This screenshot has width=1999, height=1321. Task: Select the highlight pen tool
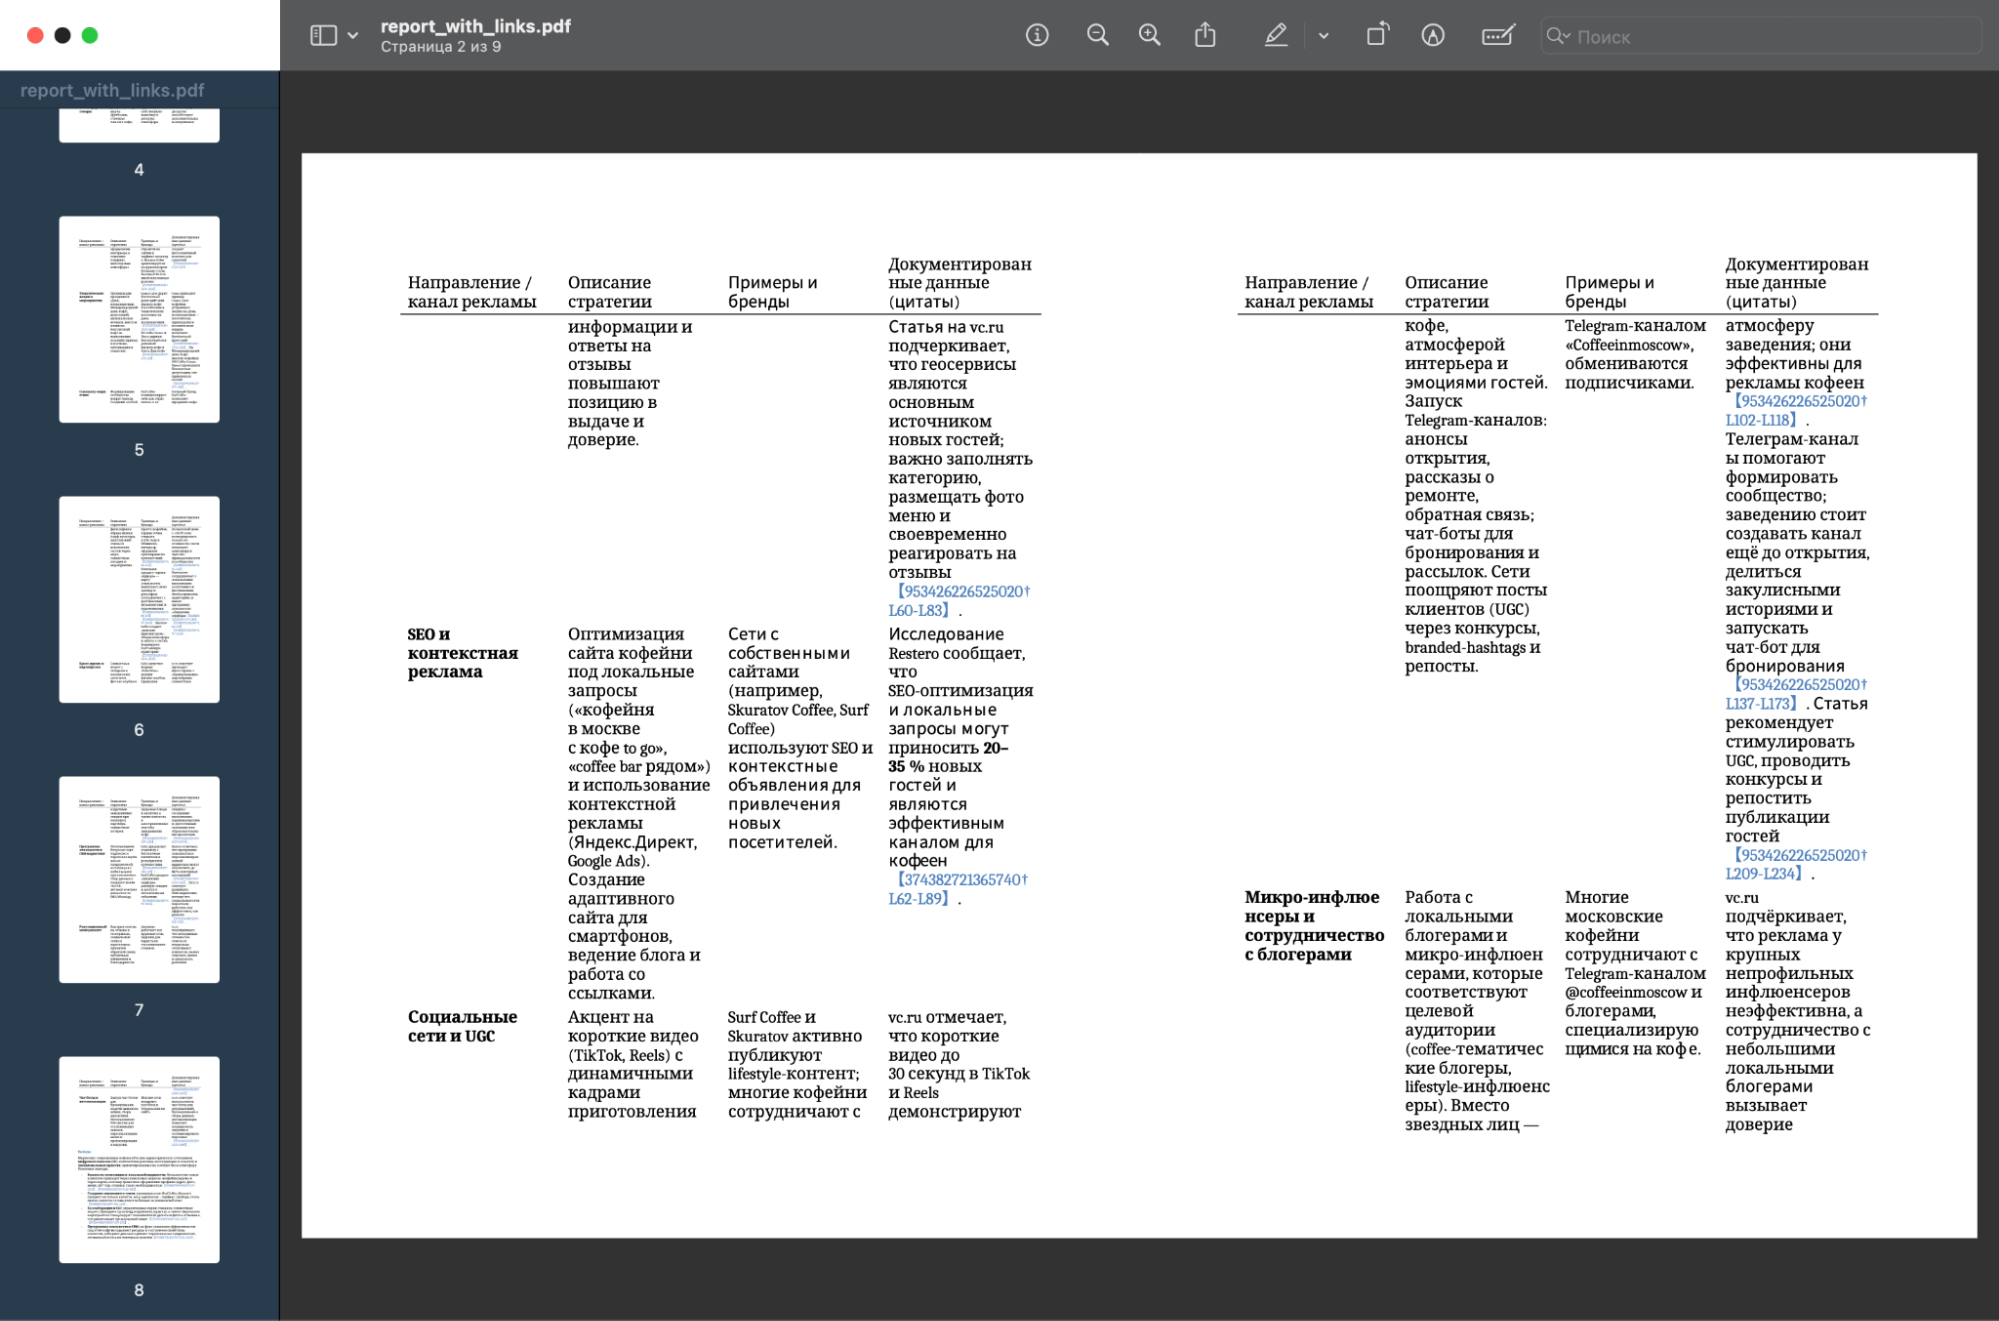click(x=1275, y=36)
